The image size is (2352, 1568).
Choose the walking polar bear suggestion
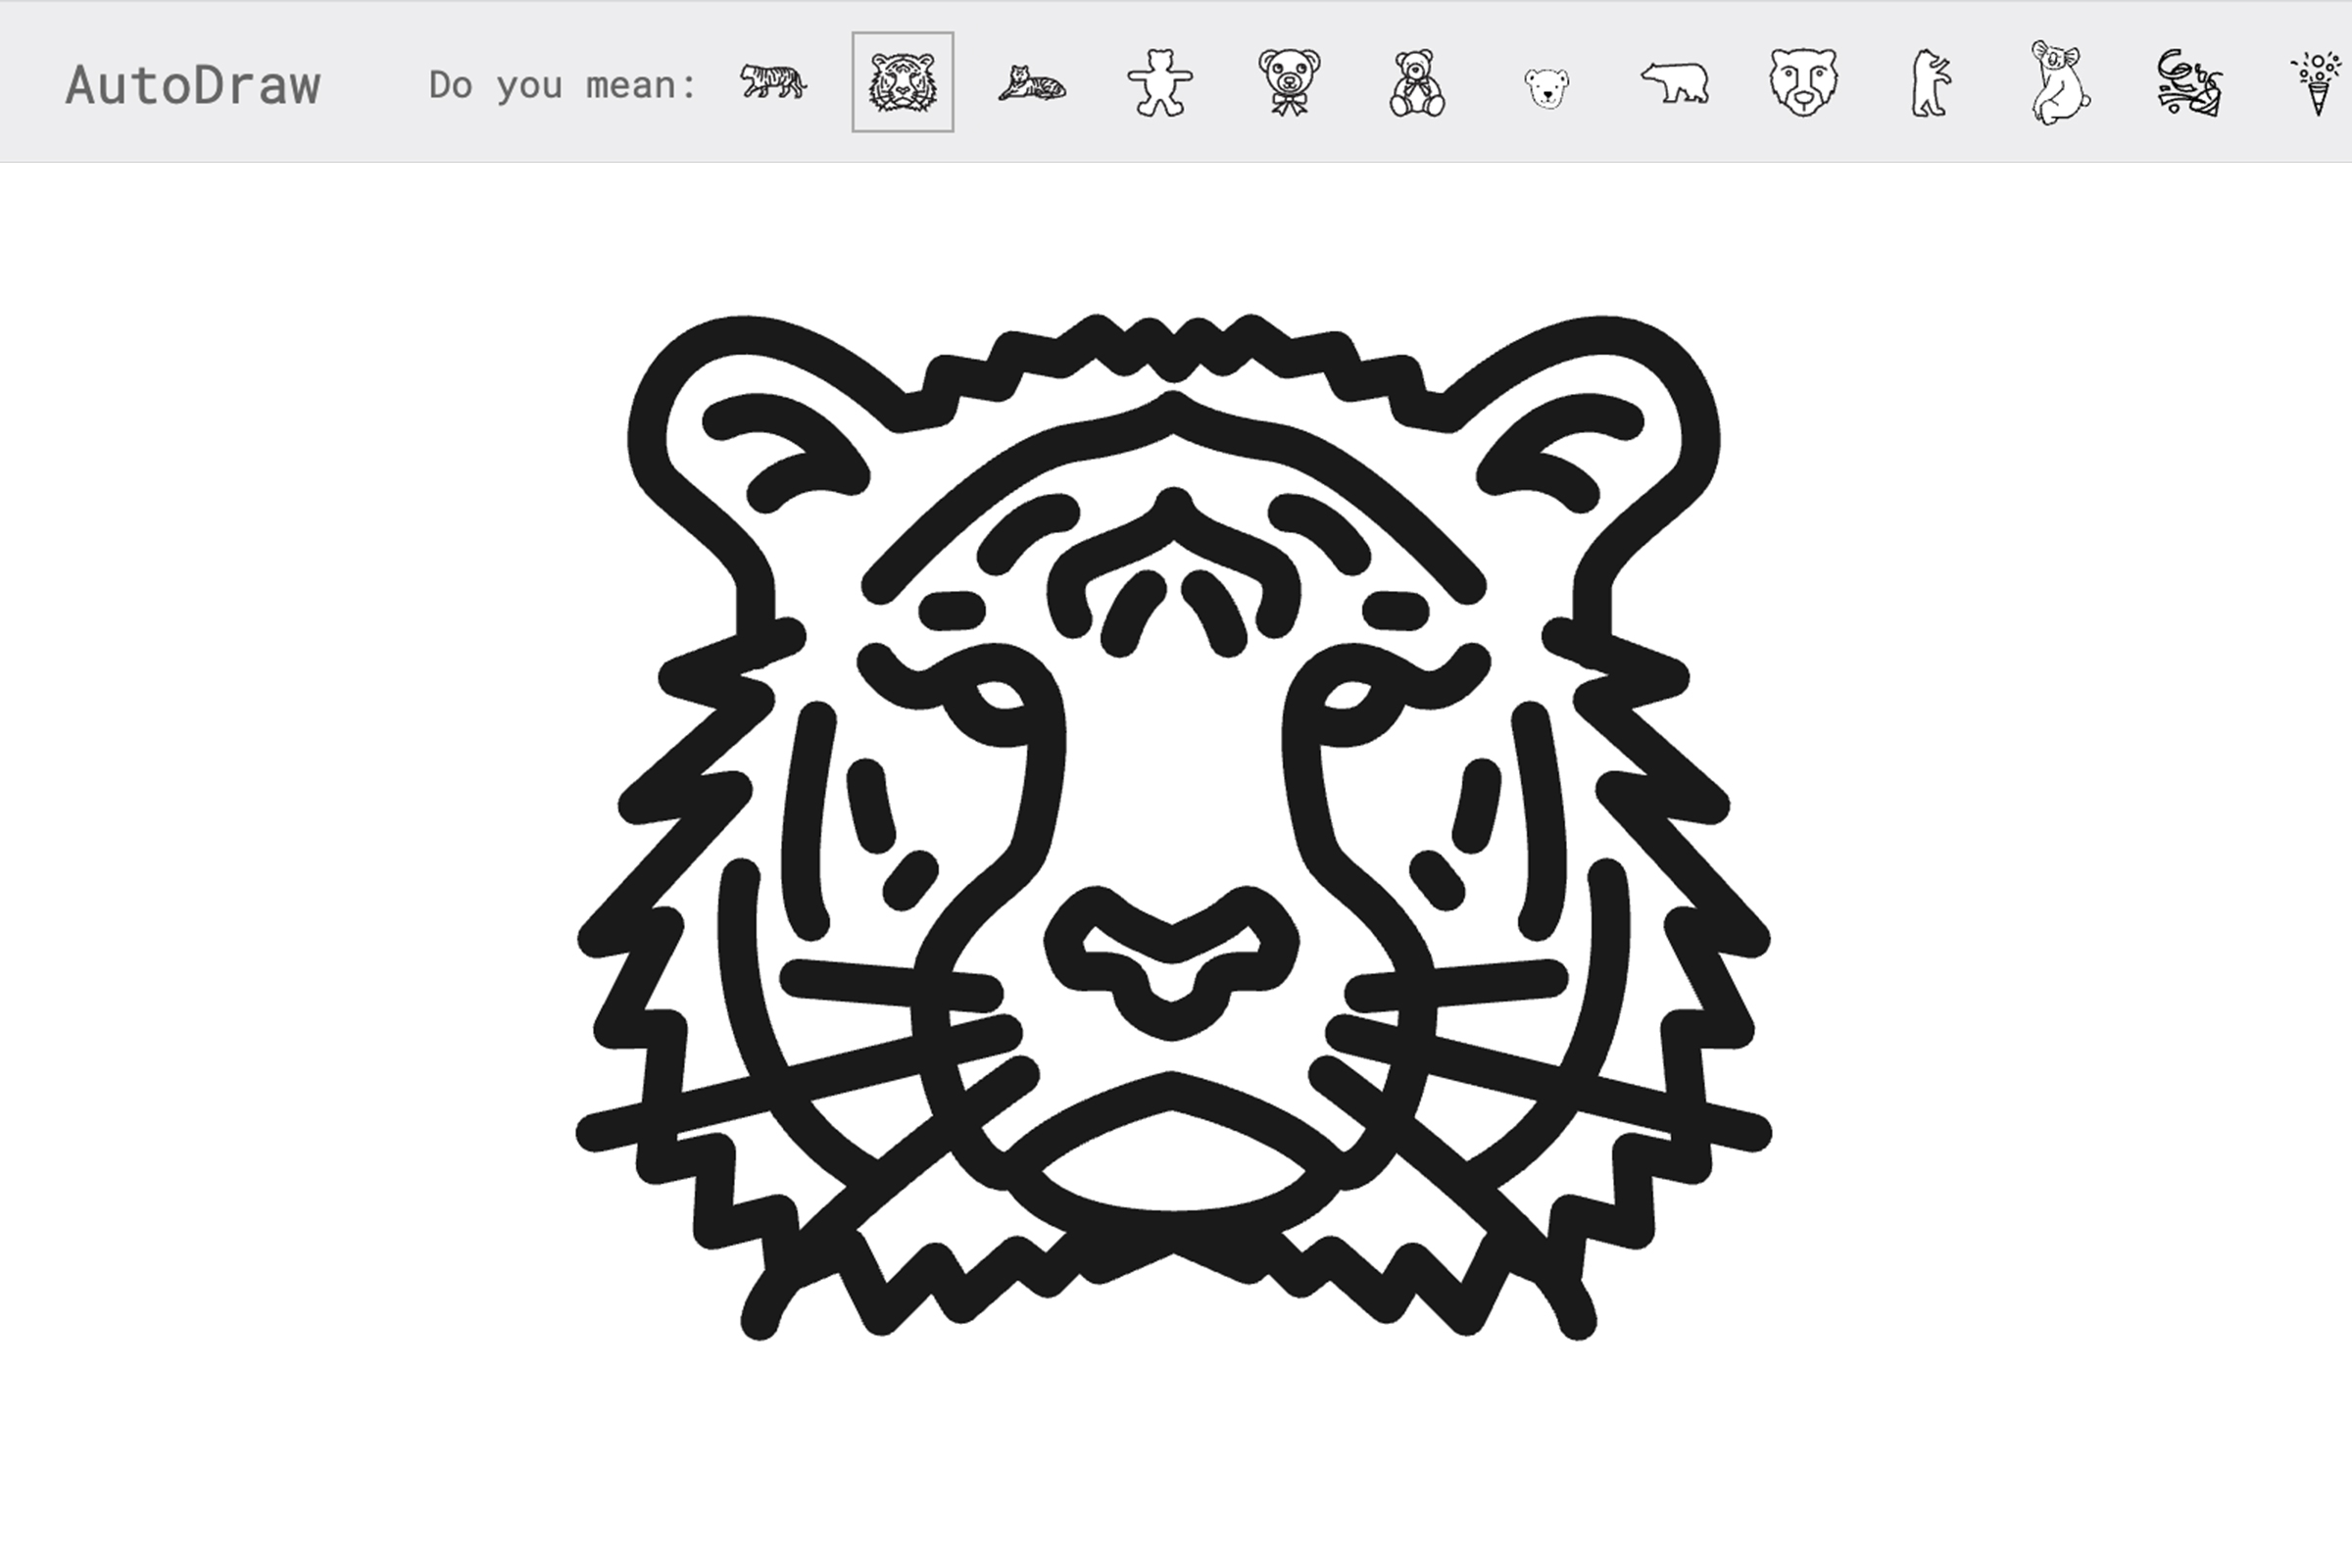1675,82
